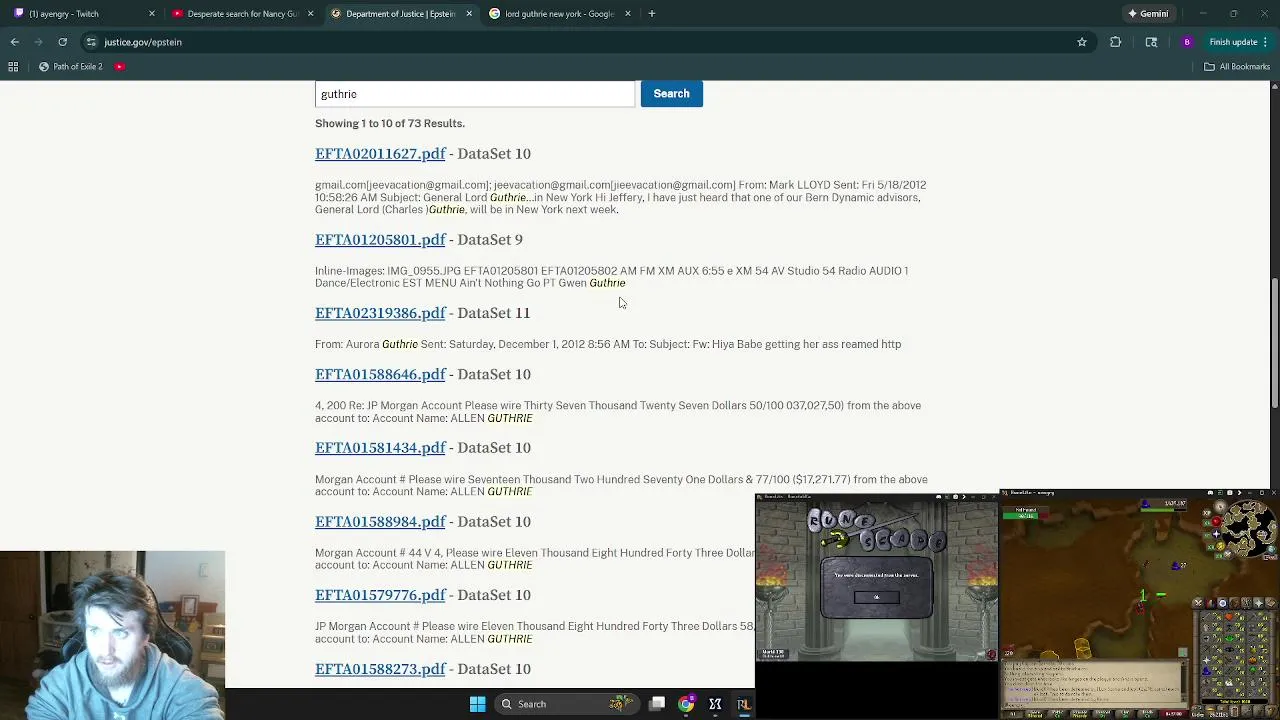
Task: Open the RuneScape magic spellbook tab icon
Action: tap(1271, 603)
